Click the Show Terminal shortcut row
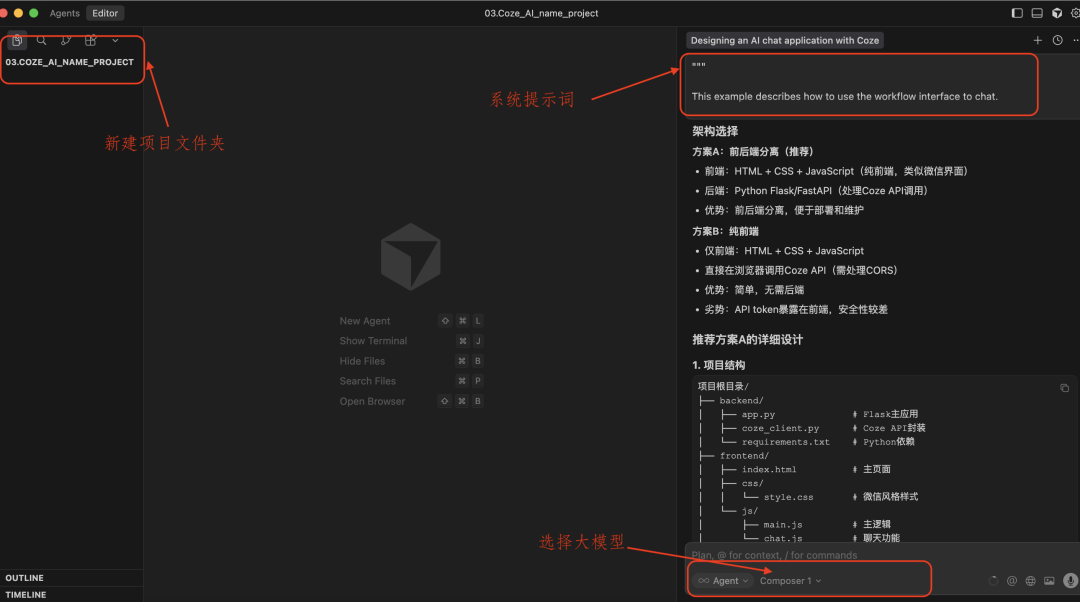This screenshot has width=1080, height=602. [411, 341]
